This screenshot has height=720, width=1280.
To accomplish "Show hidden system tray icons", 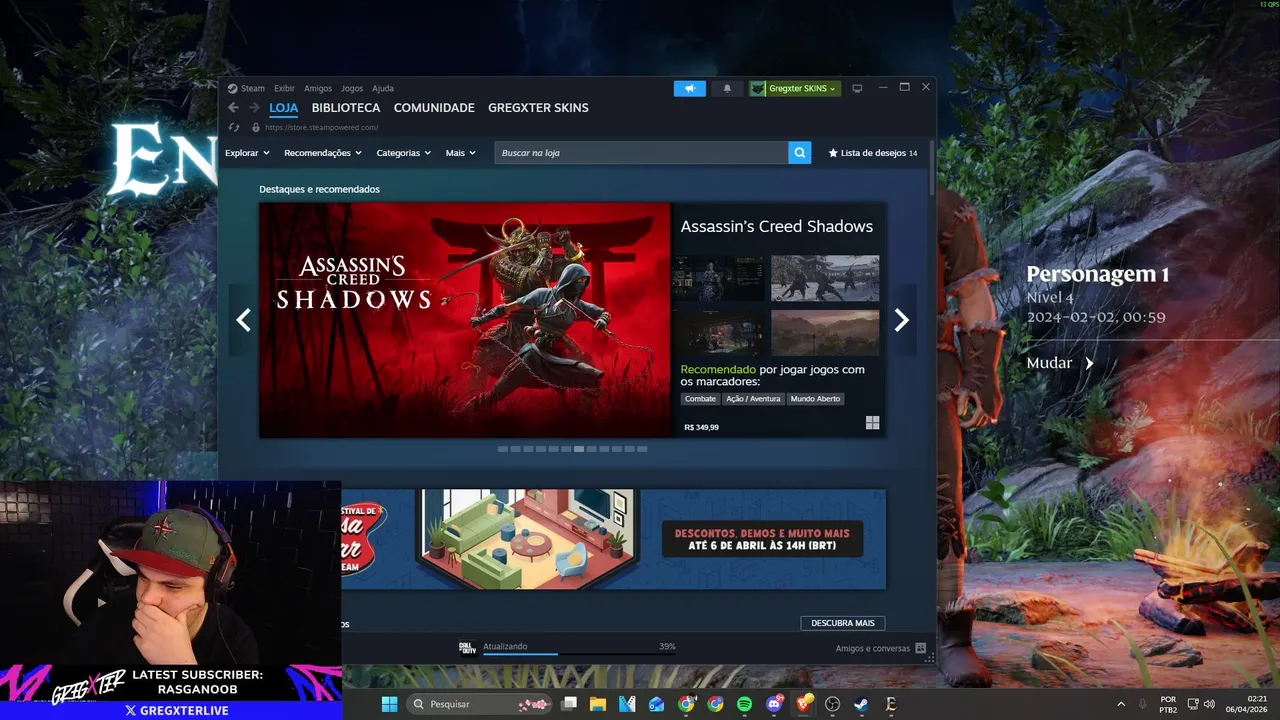I will tap(1121, 704).
